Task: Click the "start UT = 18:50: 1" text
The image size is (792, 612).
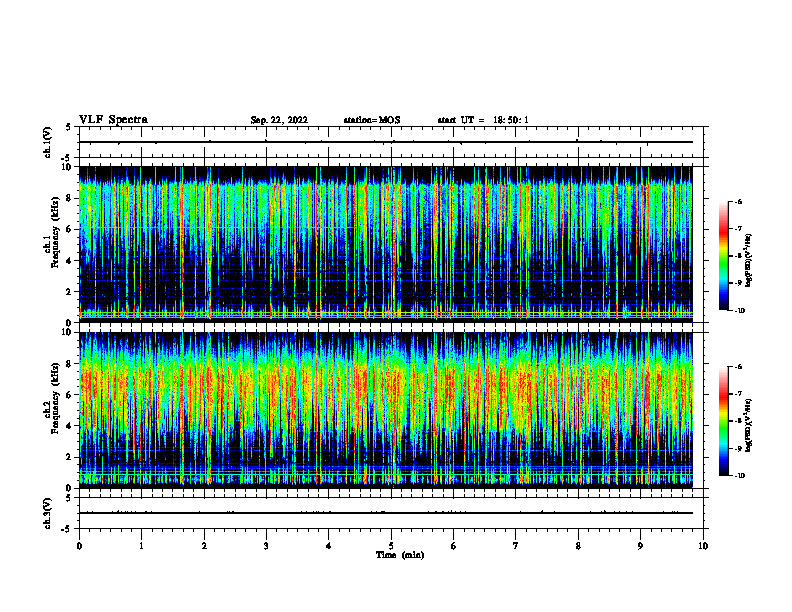Action: coord(483,120)
